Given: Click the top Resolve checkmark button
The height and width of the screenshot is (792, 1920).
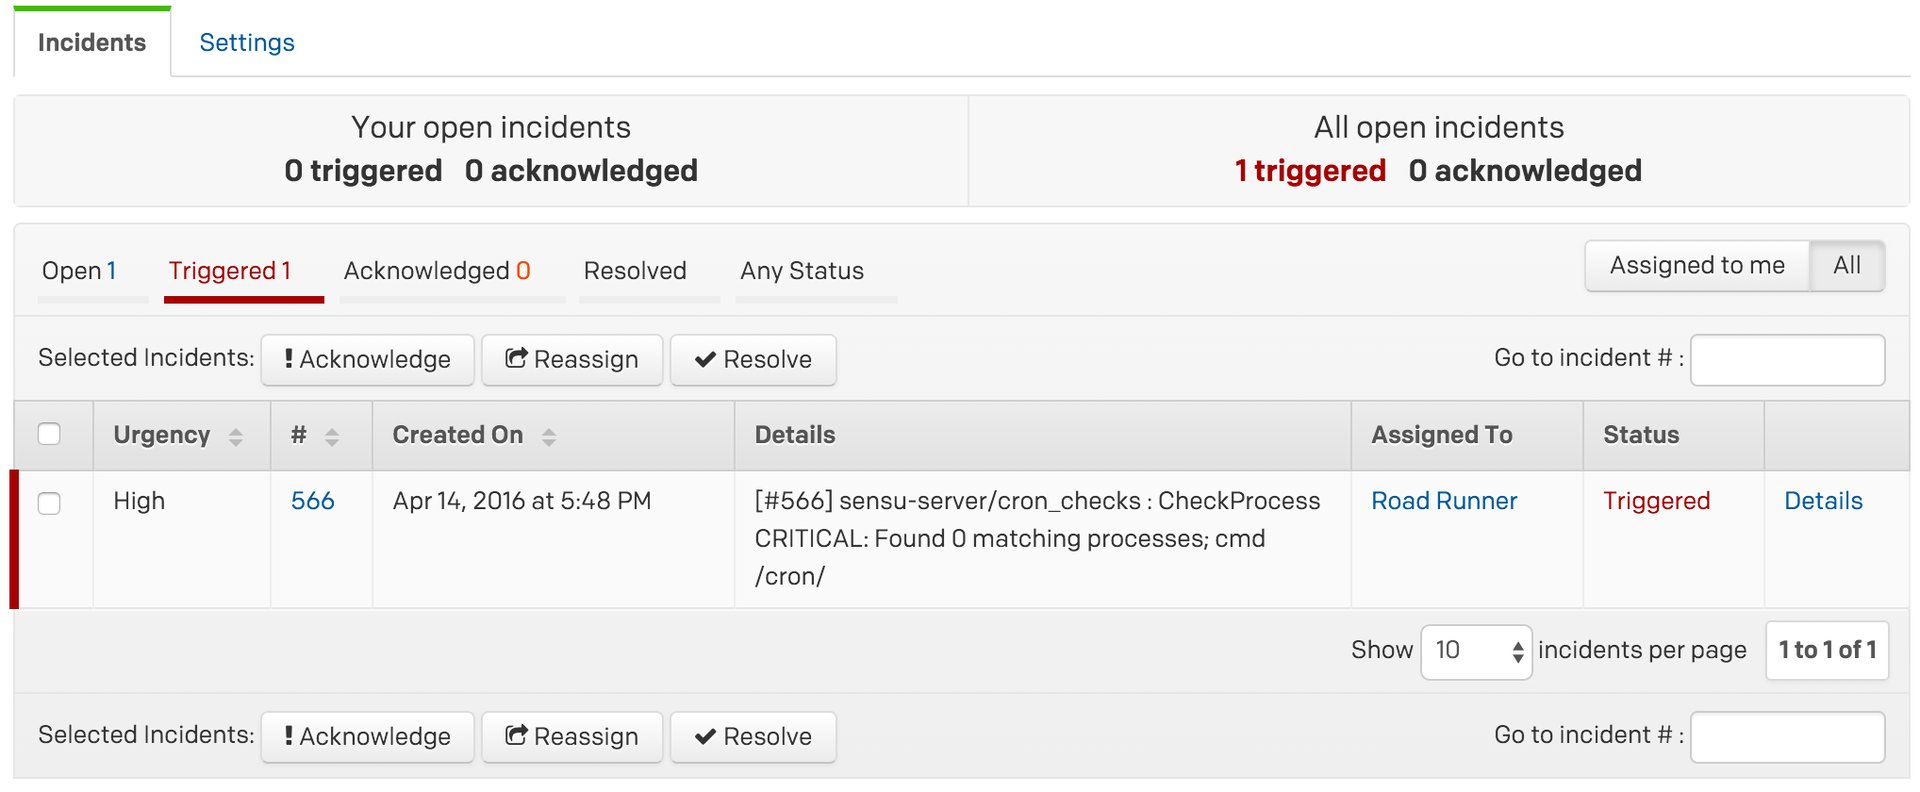Looking at the screenshot, I should pyautogui.click(x=753, y=360).
